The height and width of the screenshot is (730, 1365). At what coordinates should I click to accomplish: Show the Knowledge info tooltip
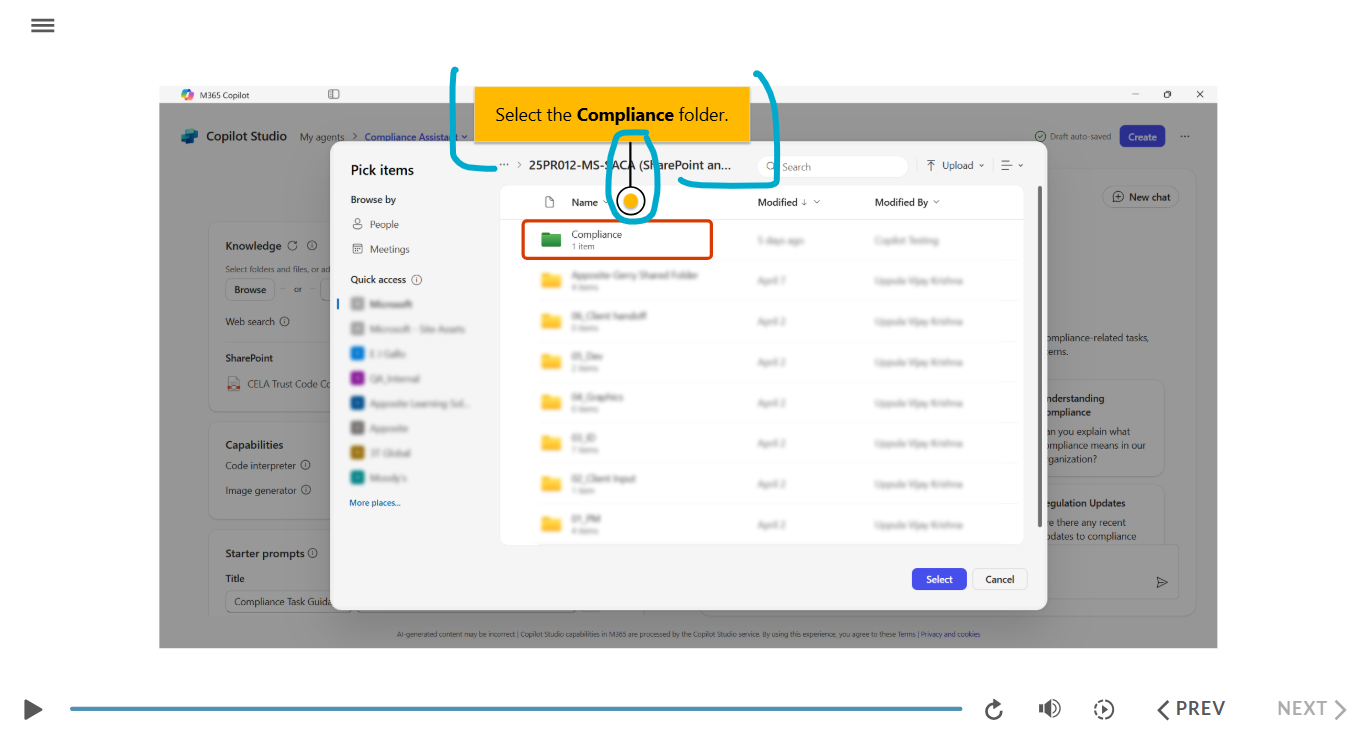coord(312,246)
